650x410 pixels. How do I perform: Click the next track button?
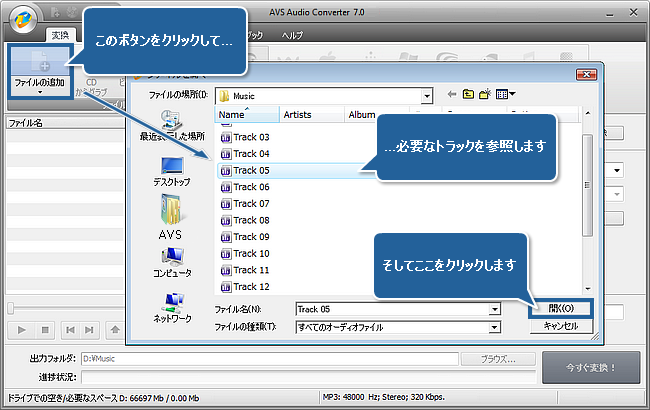[89, 330]
